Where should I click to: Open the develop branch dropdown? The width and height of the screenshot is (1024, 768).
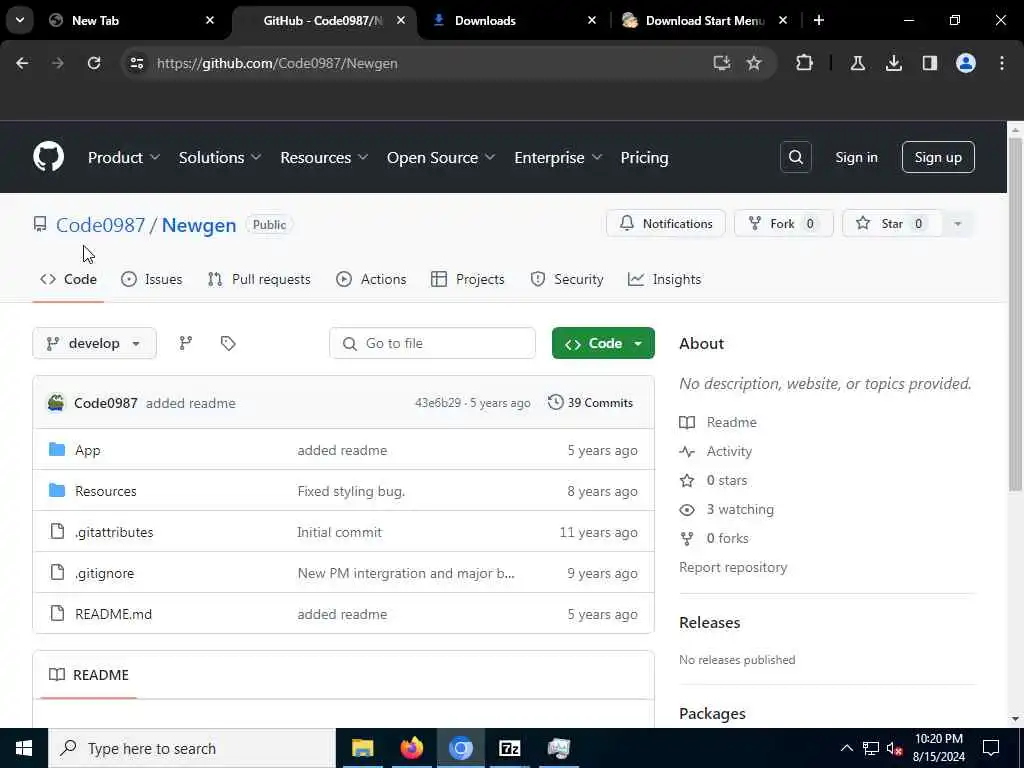(95, 343)
